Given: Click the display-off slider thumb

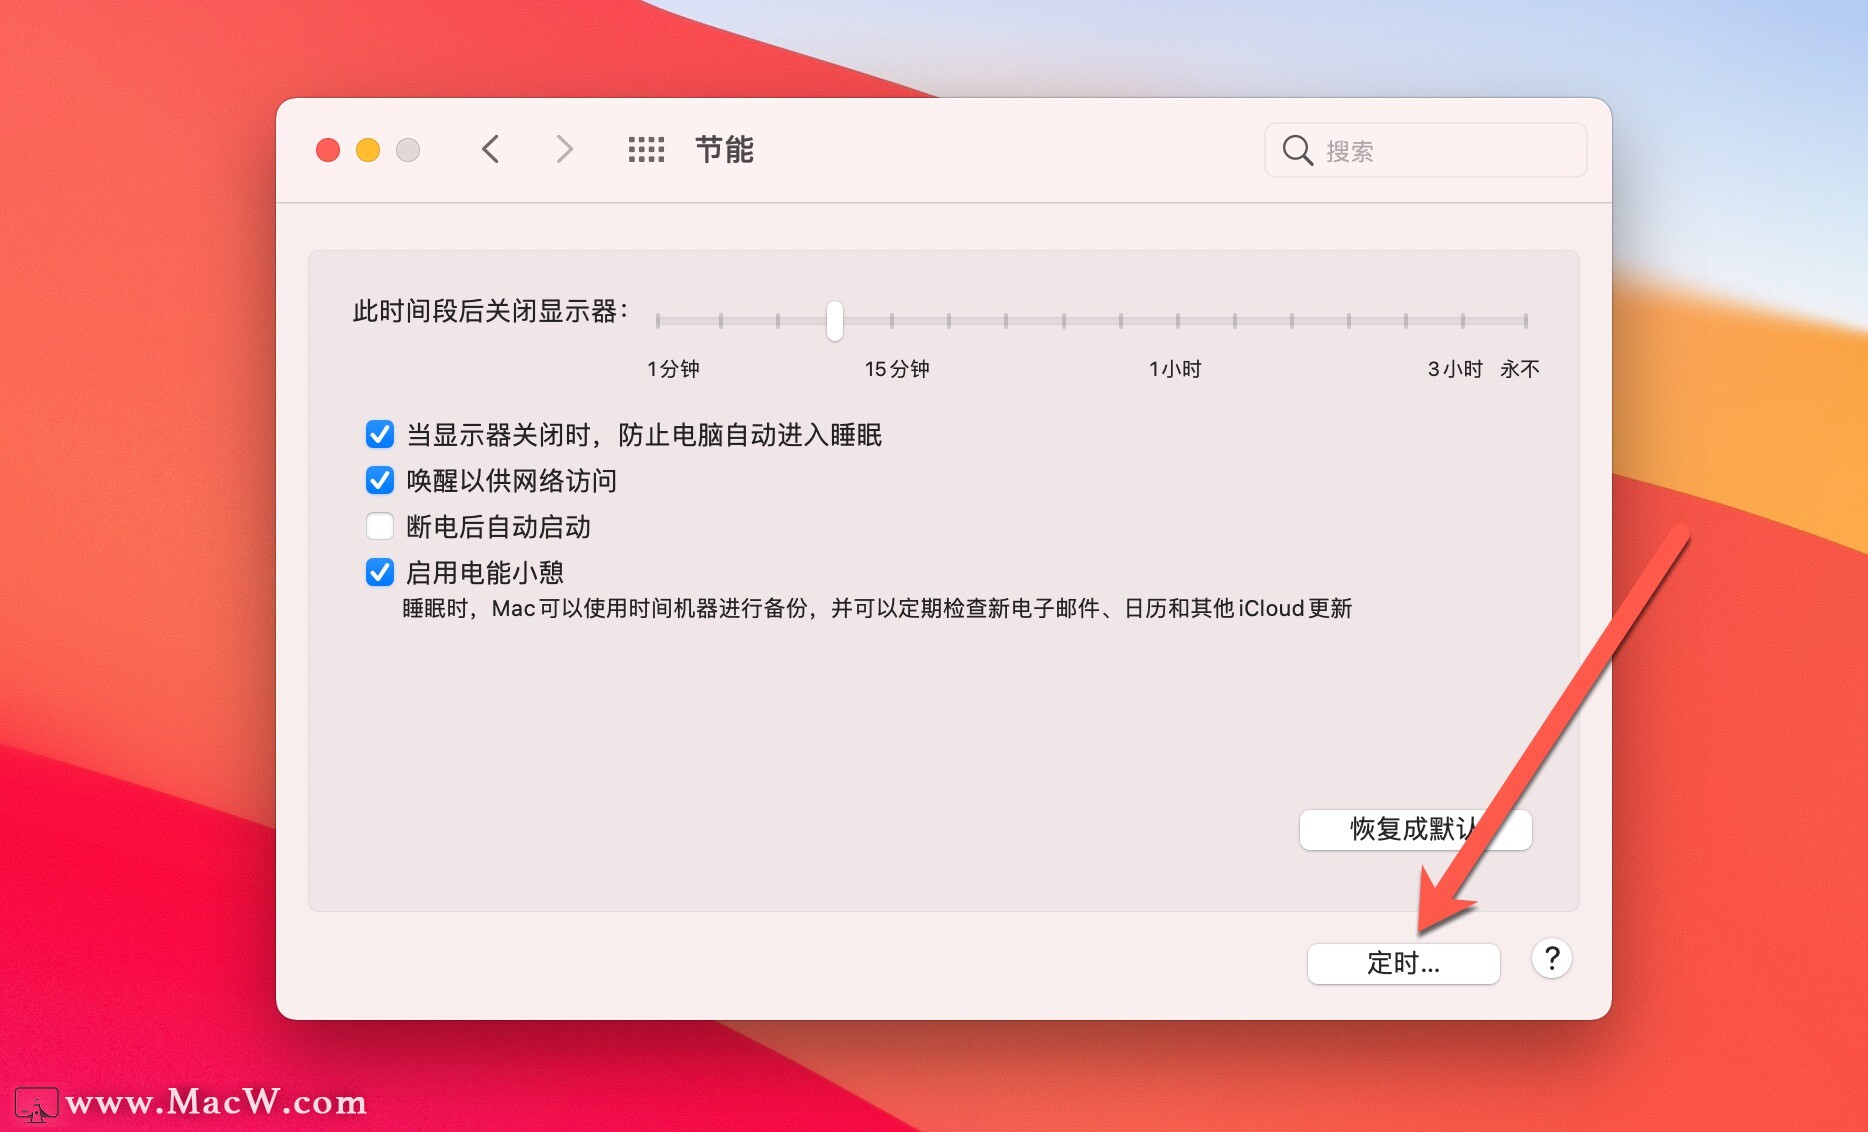Looking at the screenshot, I should [x=834, y=321].
